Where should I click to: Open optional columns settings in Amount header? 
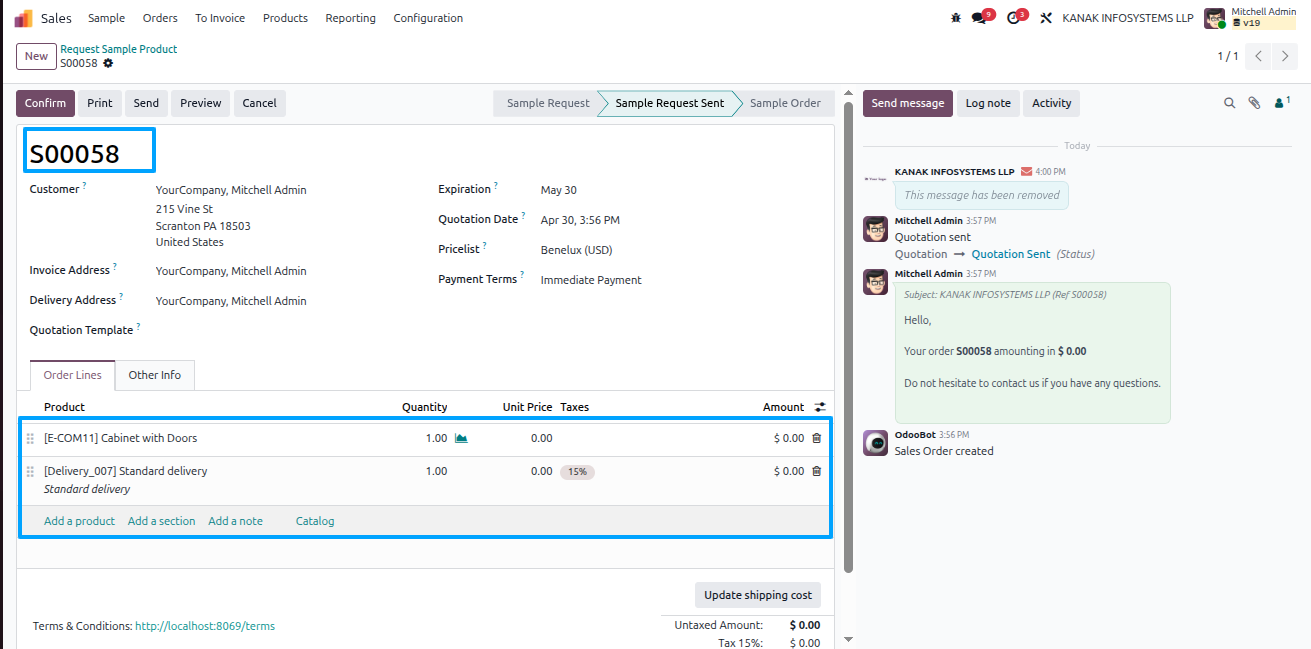click(820, 407)
